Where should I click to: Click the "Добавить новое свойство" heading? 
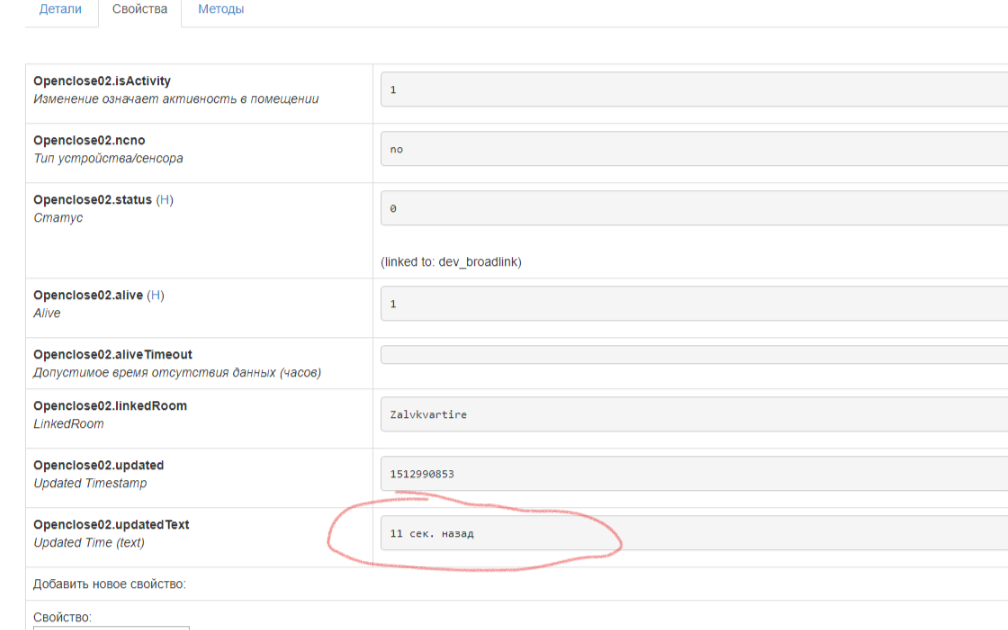(x=110, y=584)
